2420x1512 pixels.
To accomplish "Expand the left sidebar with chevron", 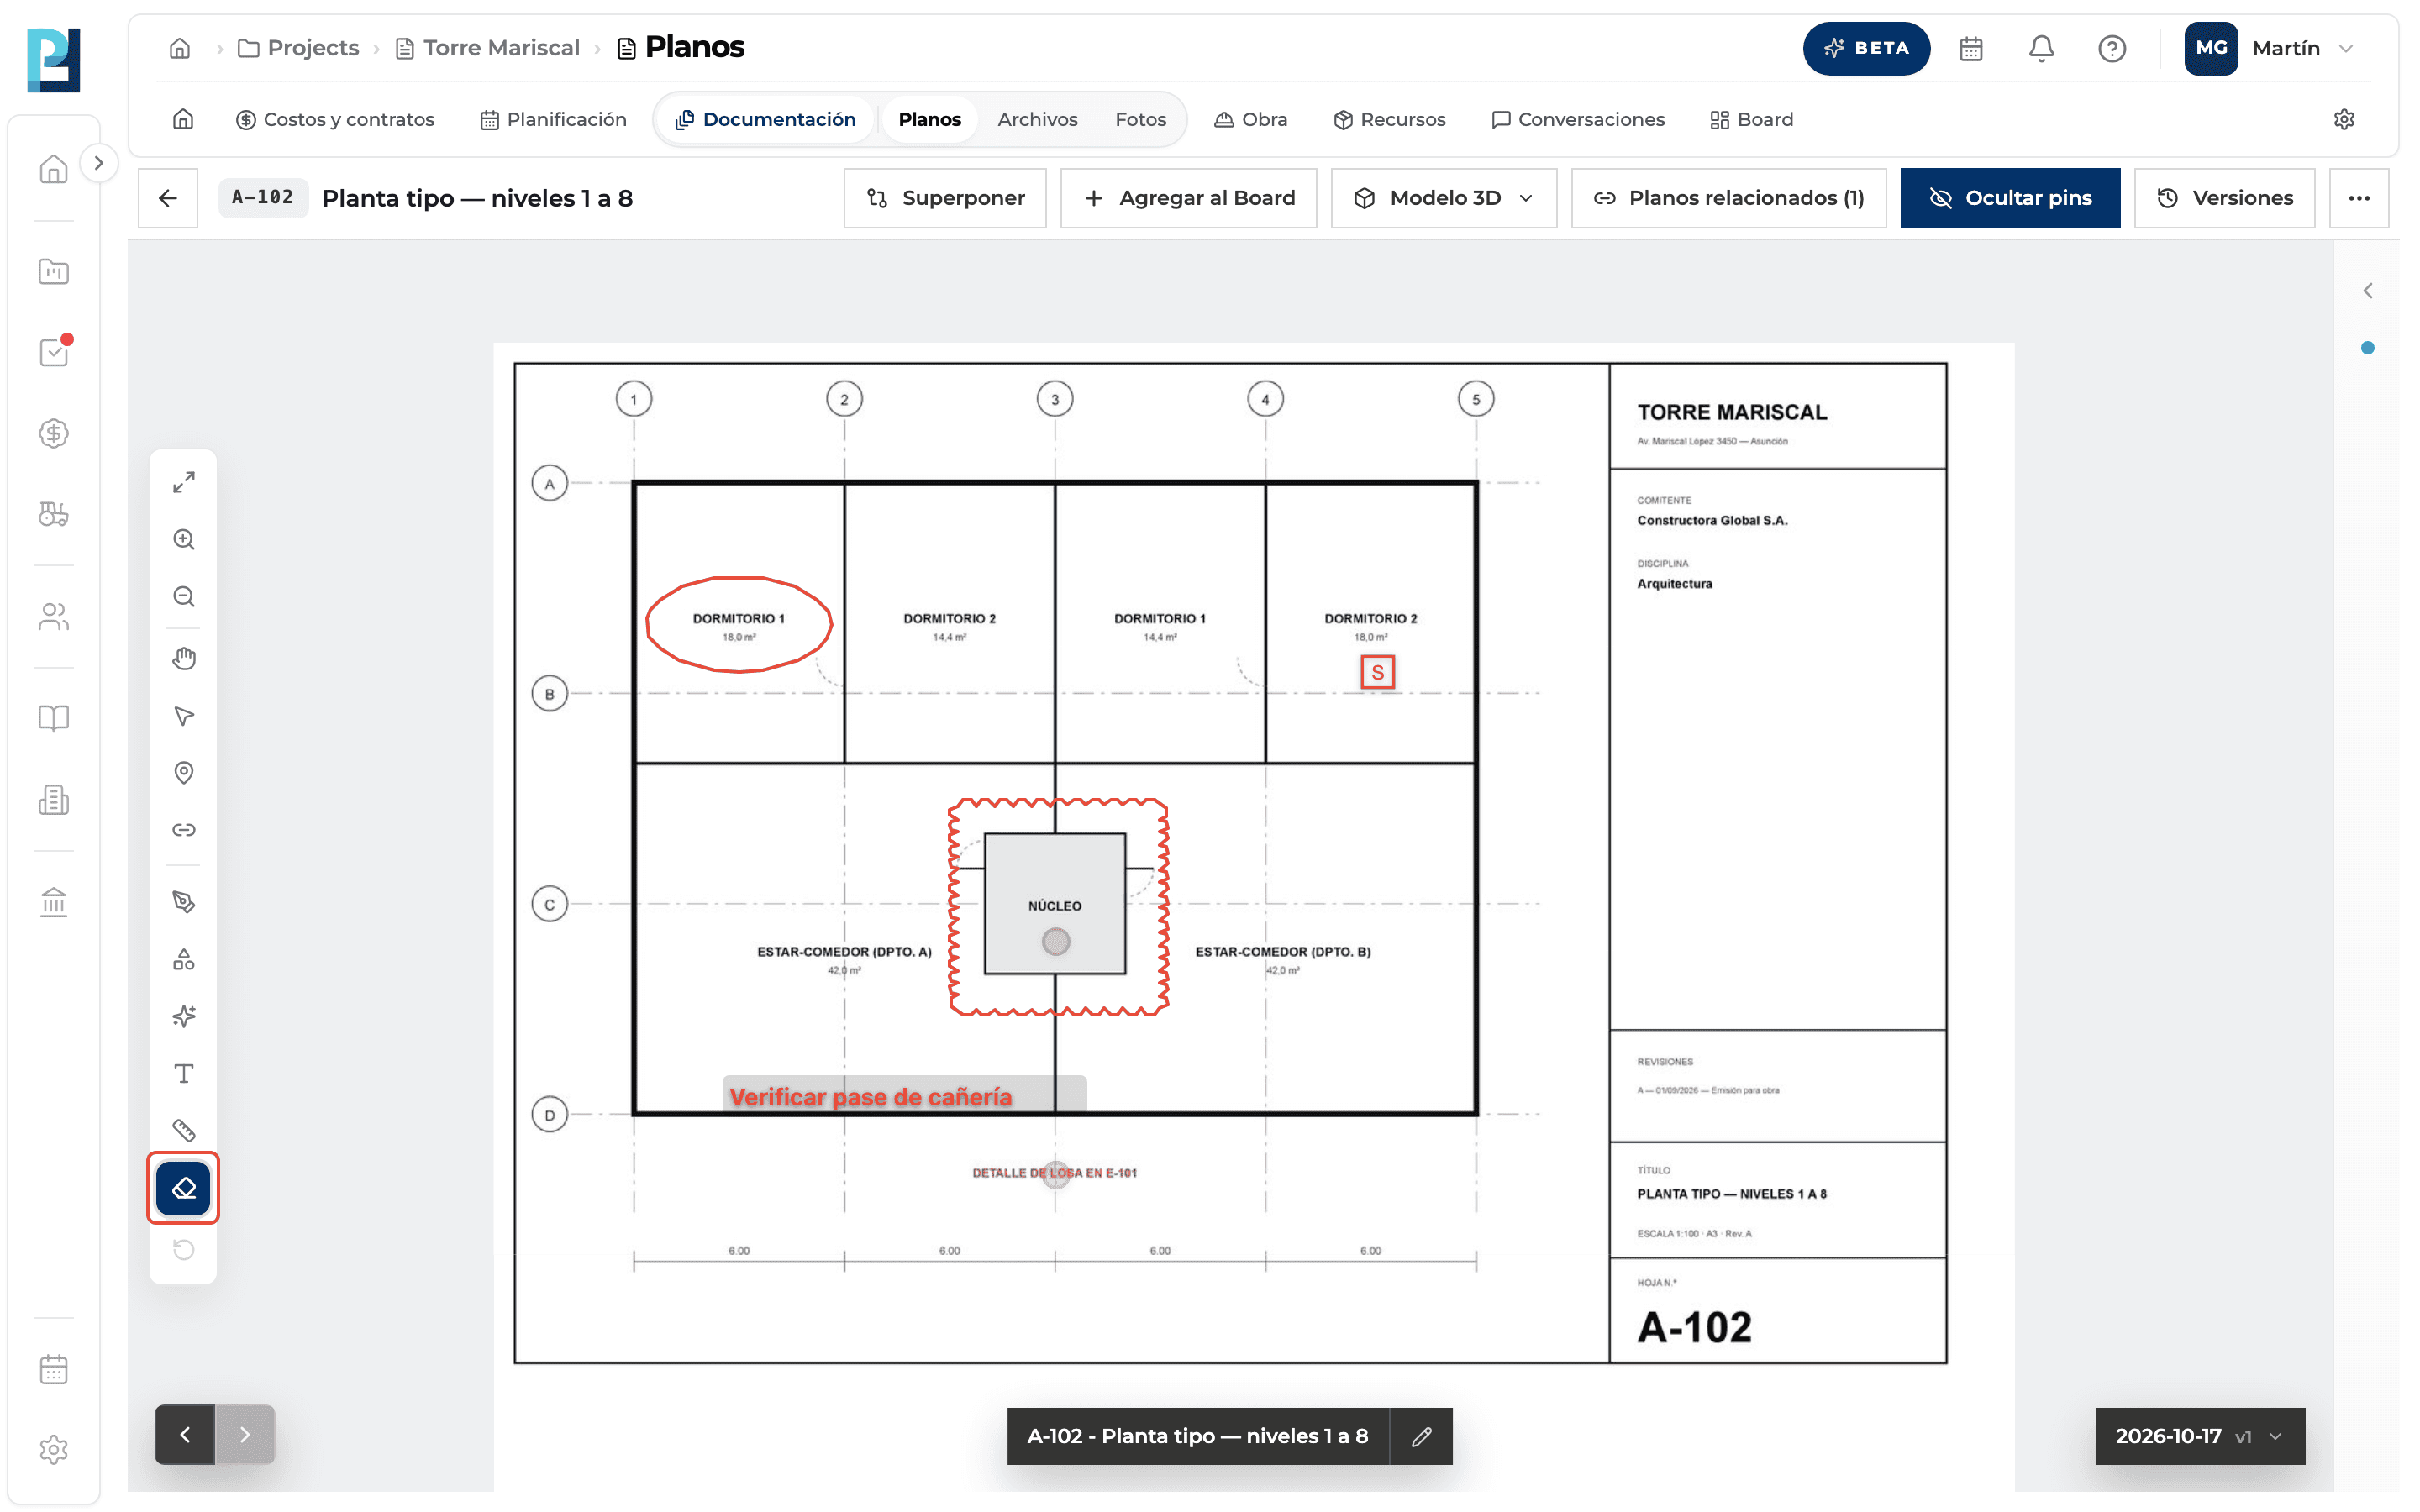I will pyautogui.click(x=98, y=163).
